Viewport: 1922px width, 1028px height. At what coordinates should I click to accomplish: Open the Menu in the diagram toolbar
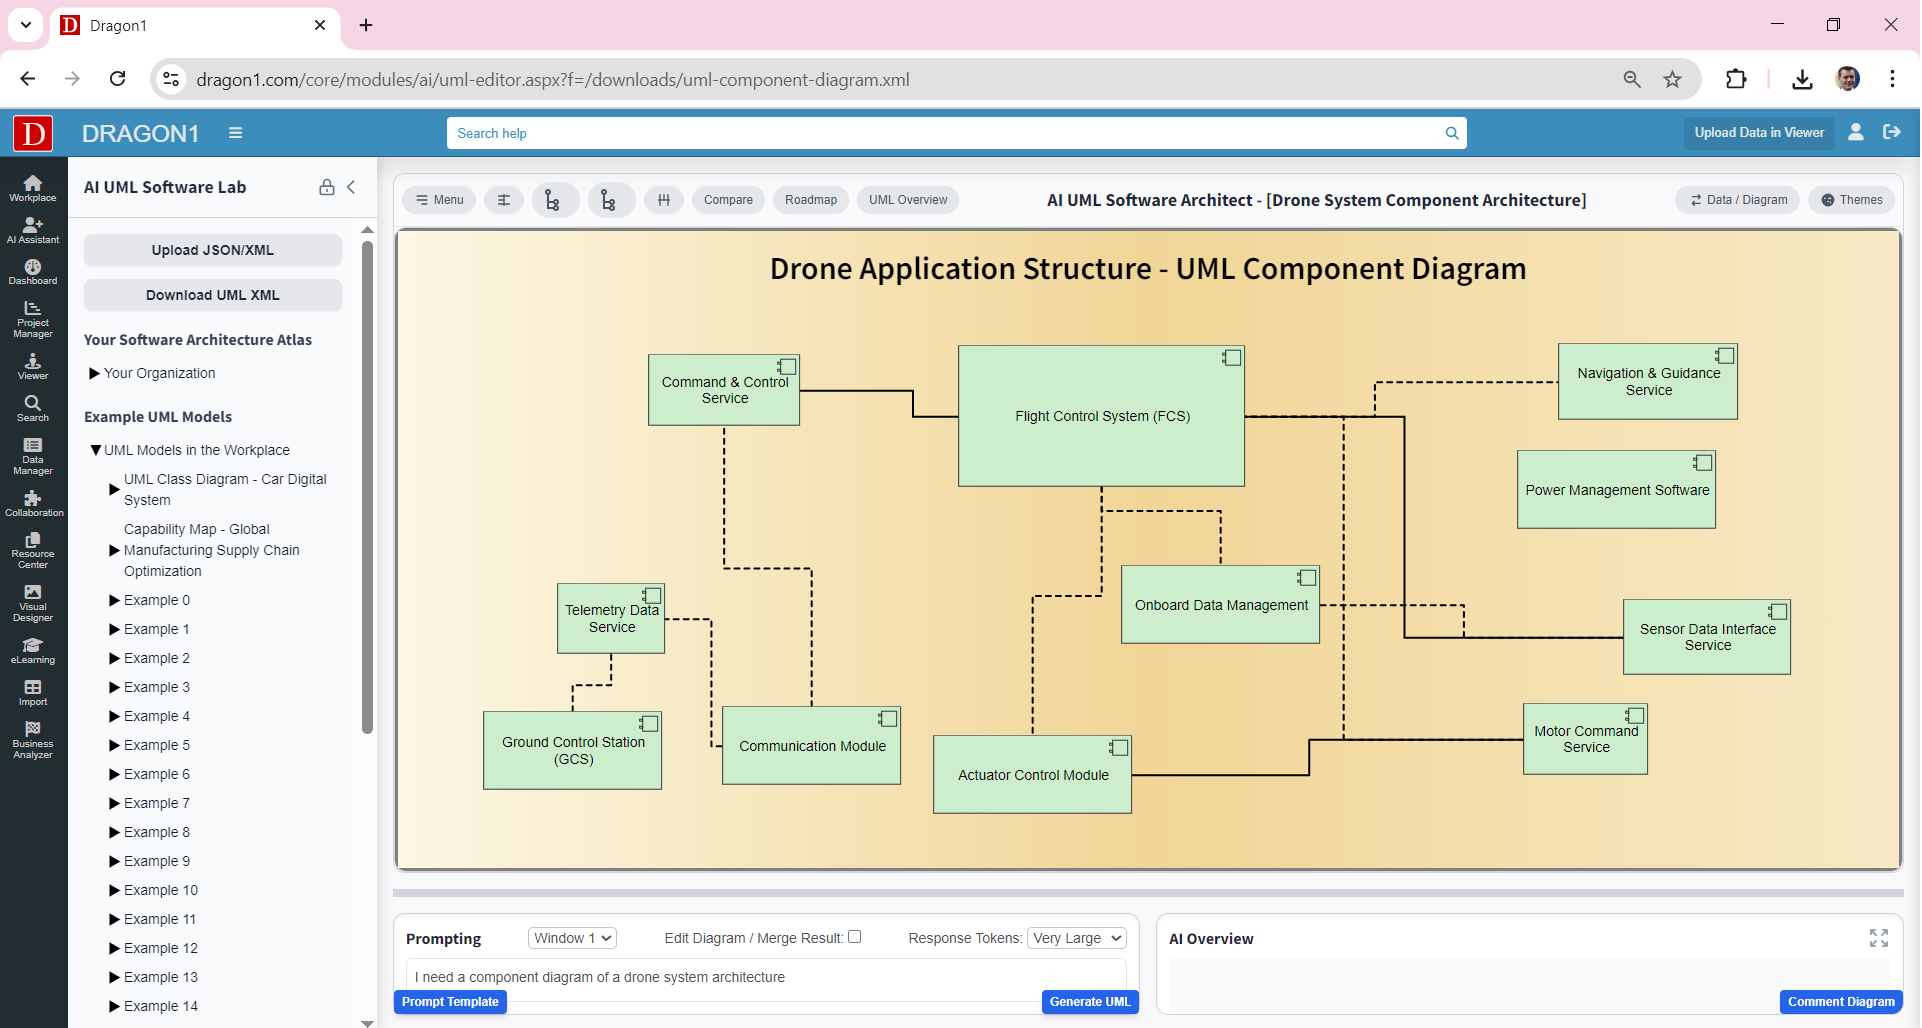pos(438,200)
